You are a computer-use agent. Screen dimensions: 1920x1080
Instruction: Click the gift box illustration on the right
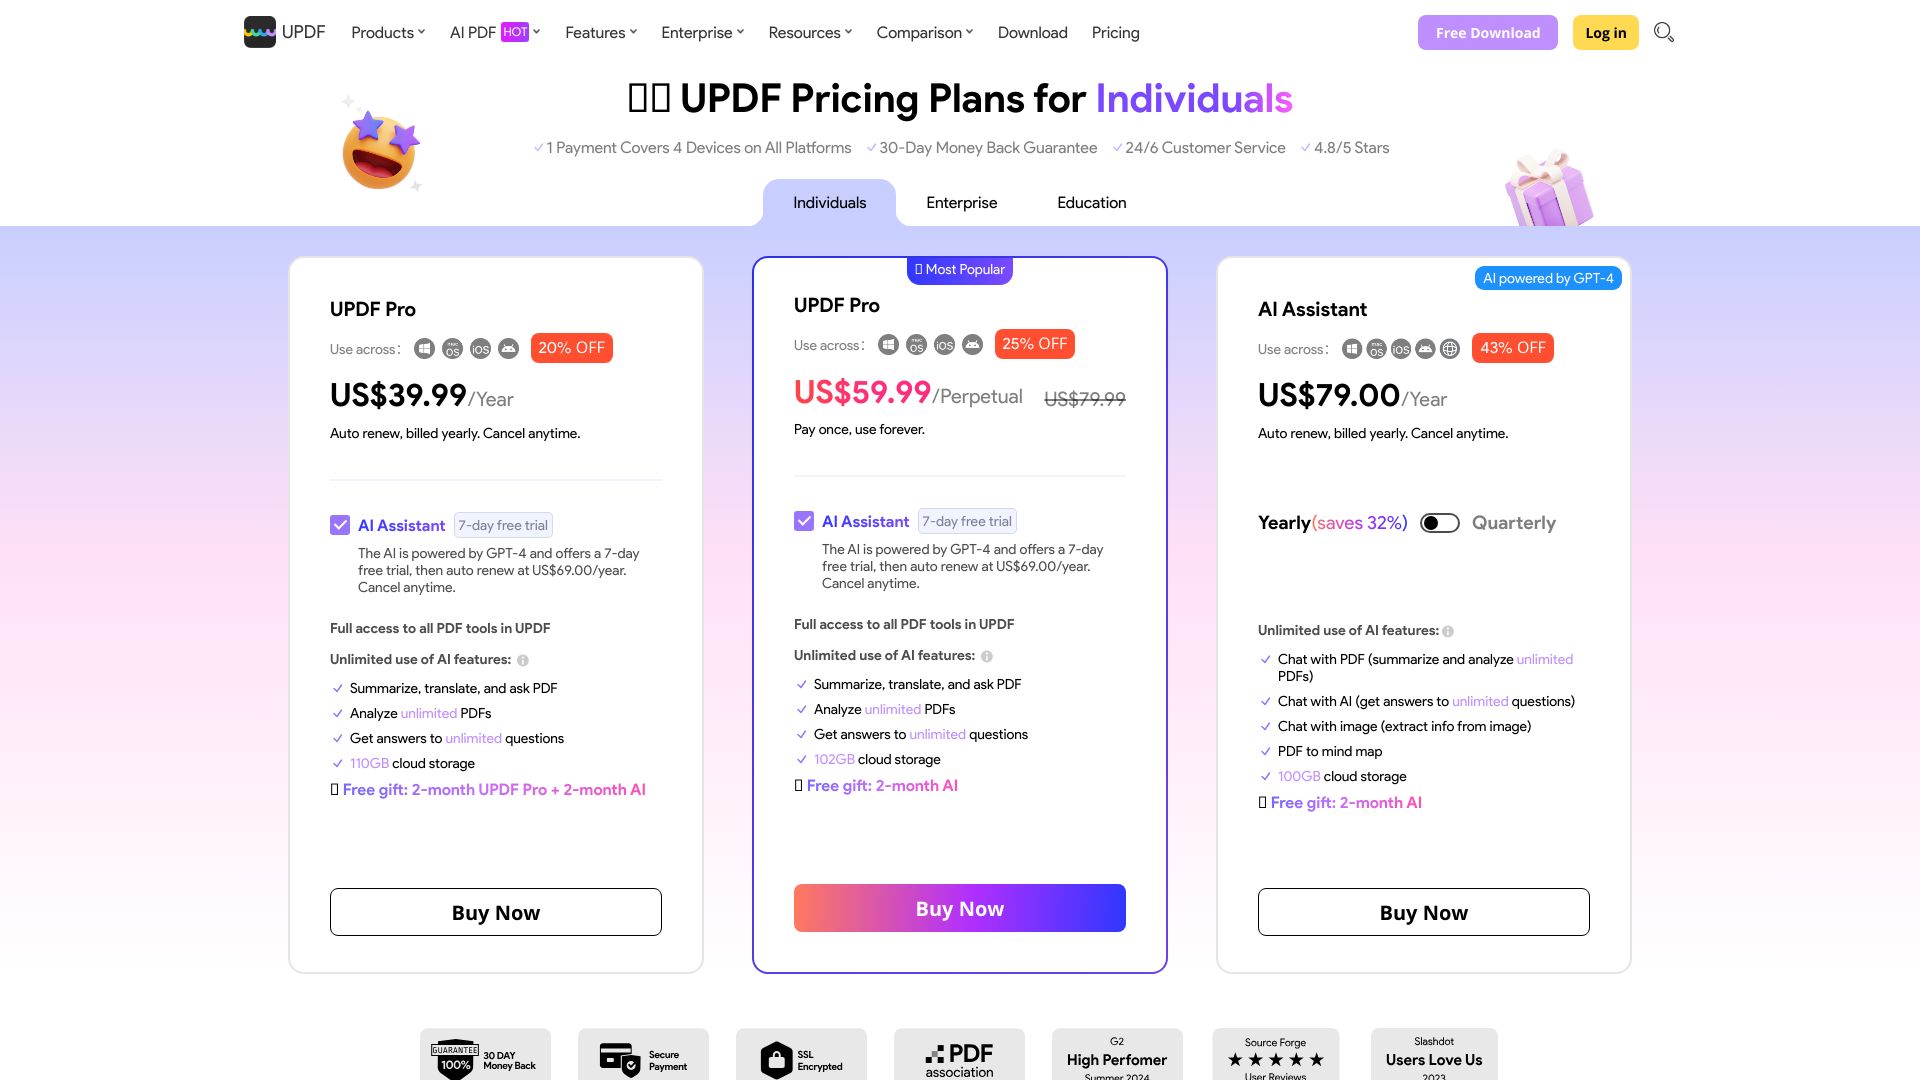1549,189
